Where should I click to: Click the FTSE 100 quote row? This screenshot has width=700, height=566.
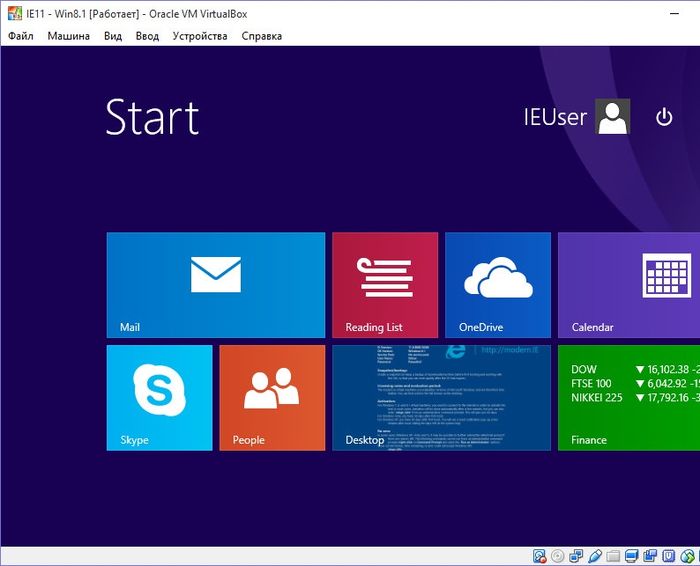635,383
